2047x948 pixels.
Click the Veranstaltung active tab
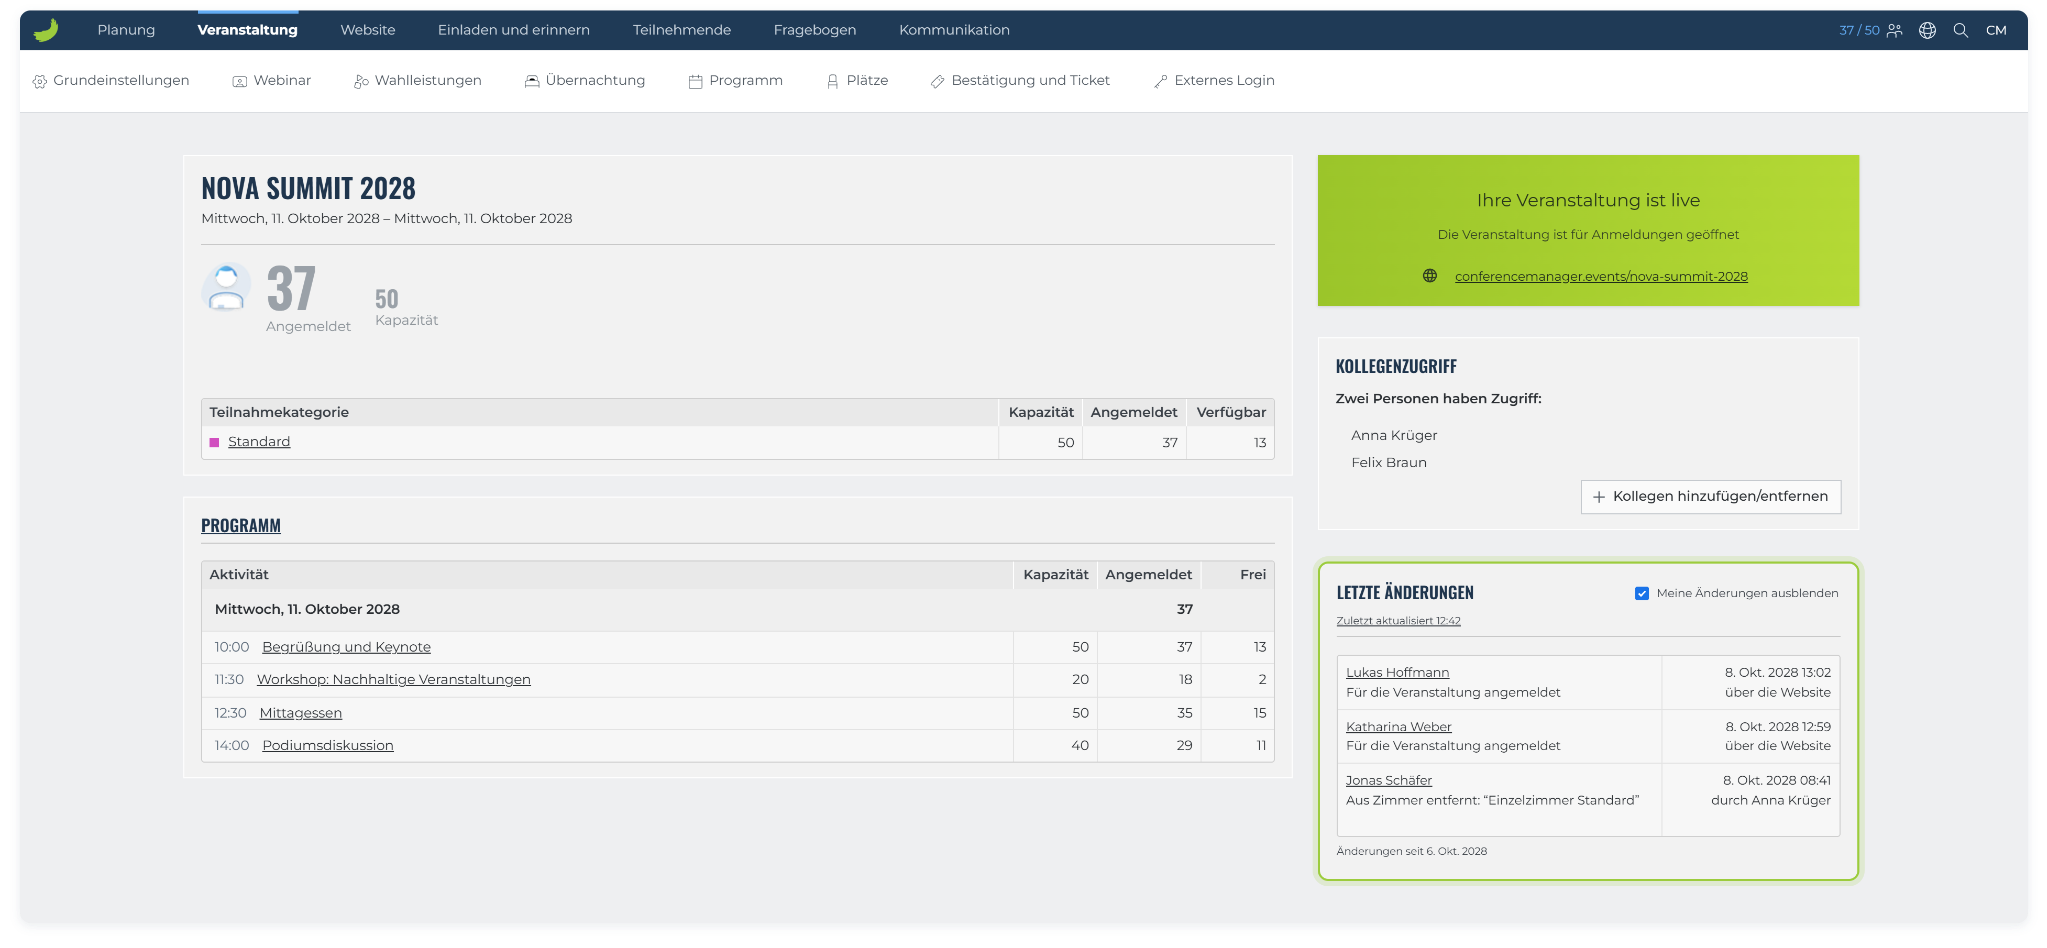pos(247,30)
